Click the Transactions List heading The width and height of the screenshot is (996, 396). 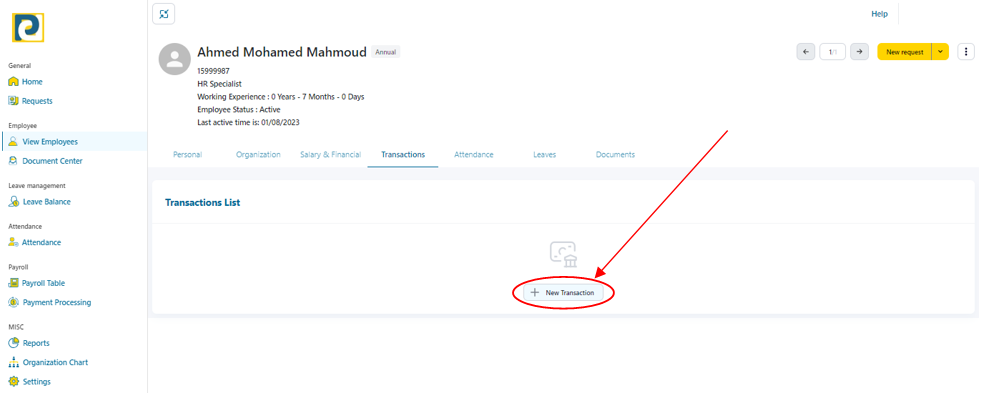pyautogui.click(x=203, y=203)
